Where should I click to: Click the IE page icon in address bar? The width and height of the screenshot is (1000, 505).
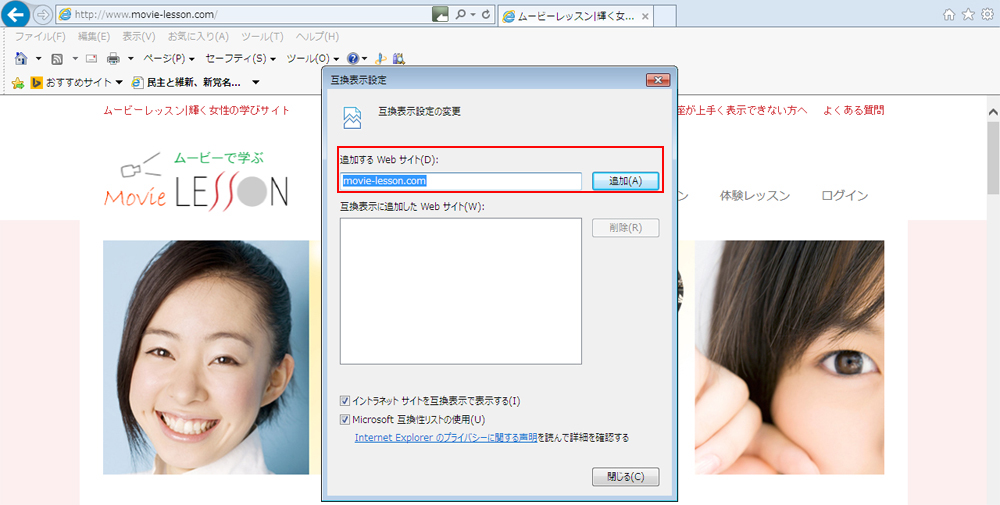[65, 14]
